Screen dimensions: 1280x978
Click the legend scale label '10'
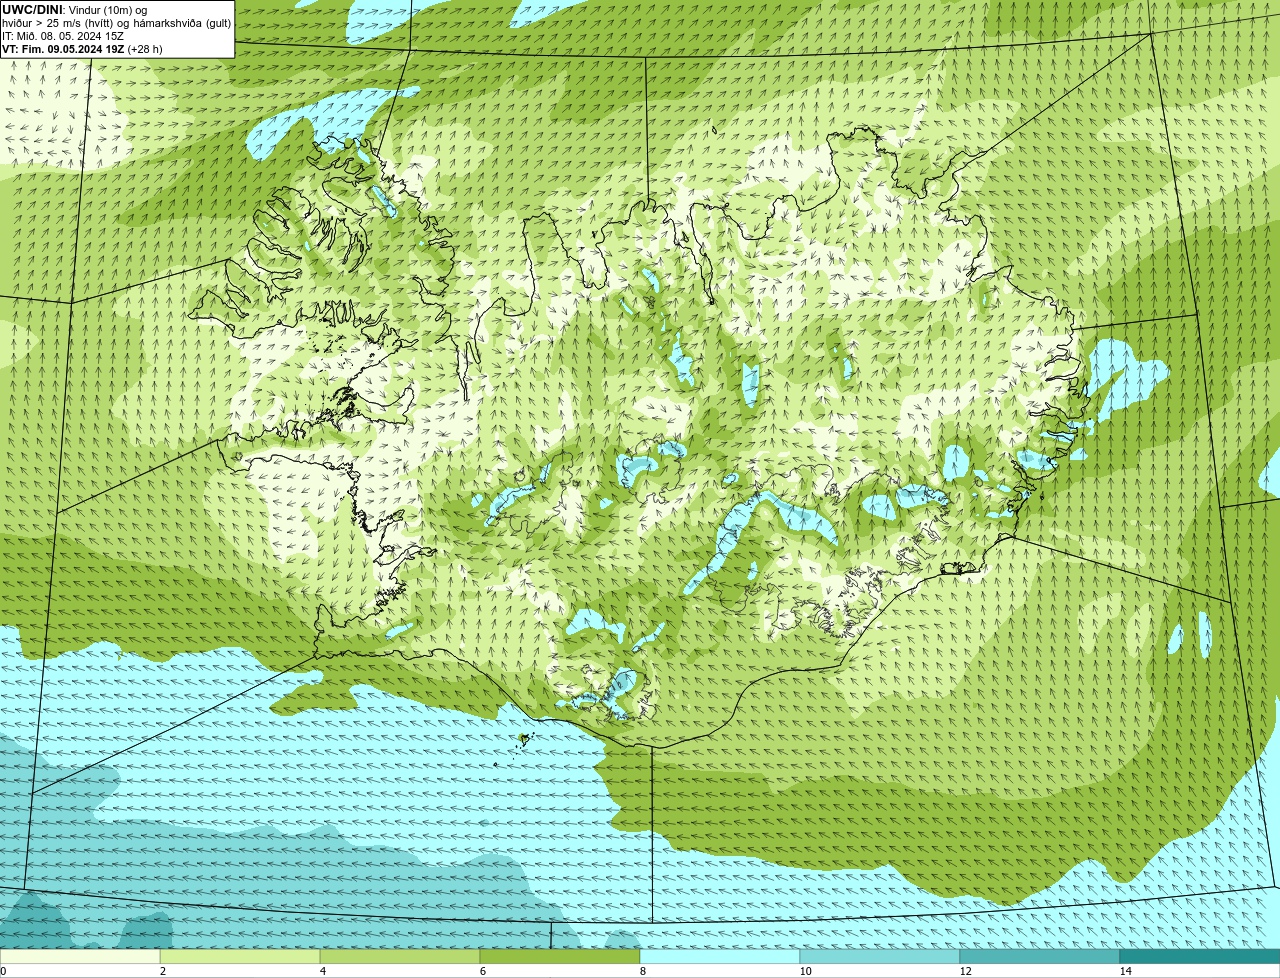pyautogui.click(x=805, y=971)
